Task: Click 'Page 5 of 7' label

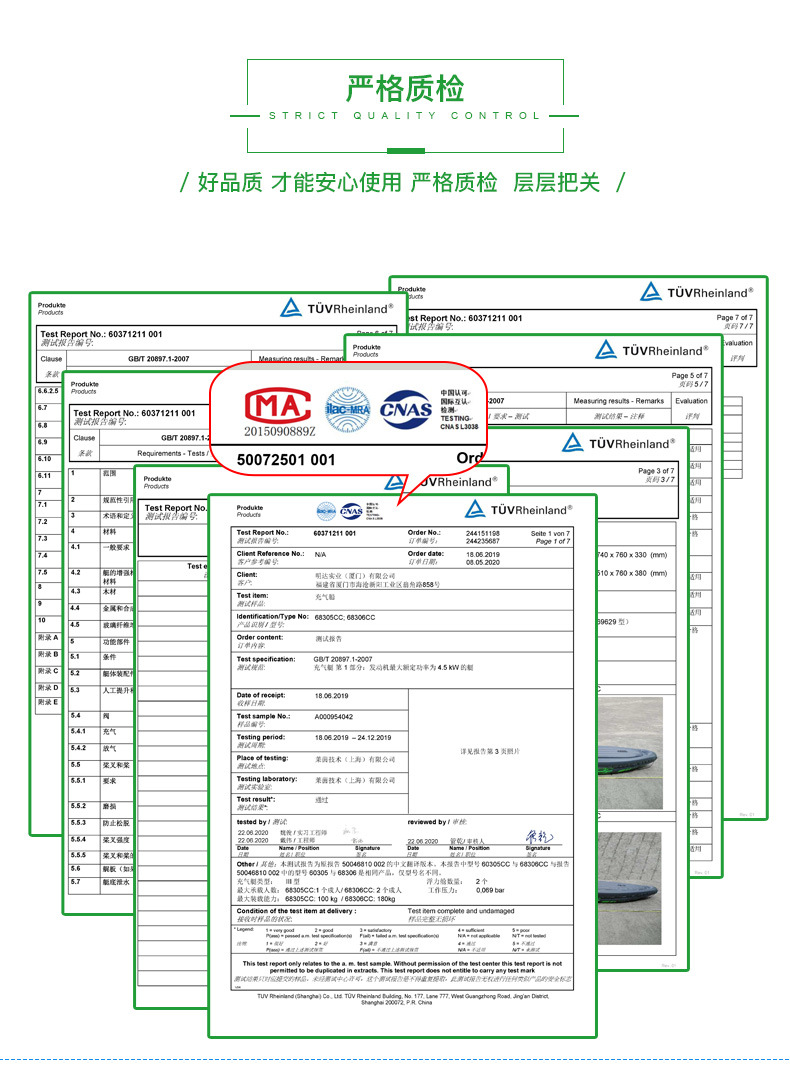Action: tap(690, 375)
